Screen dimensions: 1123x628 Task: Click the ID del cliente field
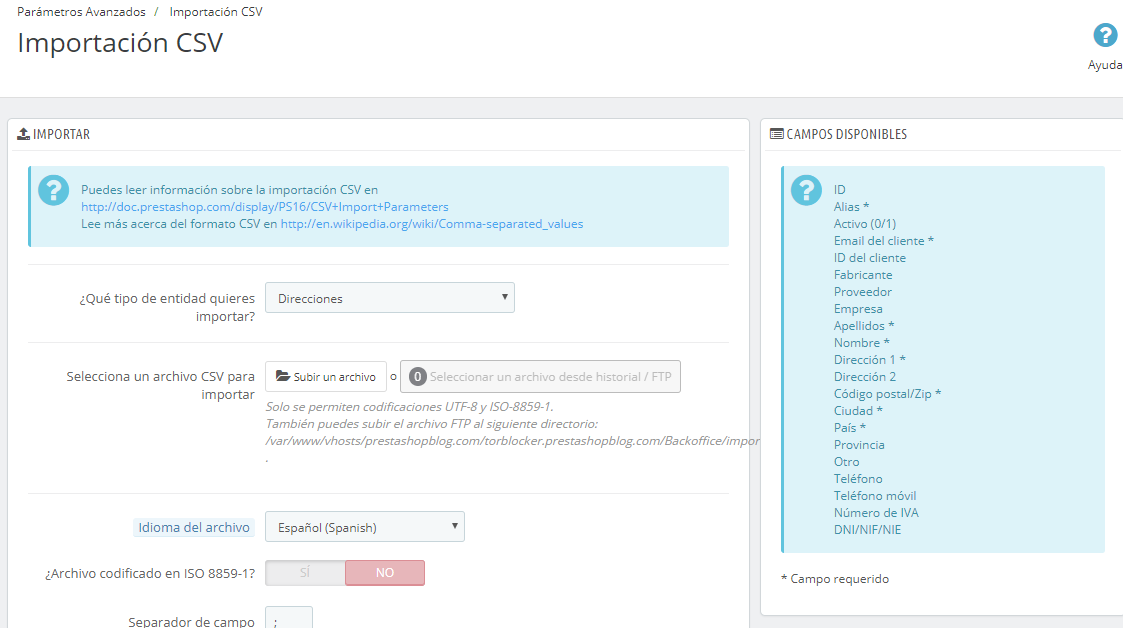tap(869, 258)
